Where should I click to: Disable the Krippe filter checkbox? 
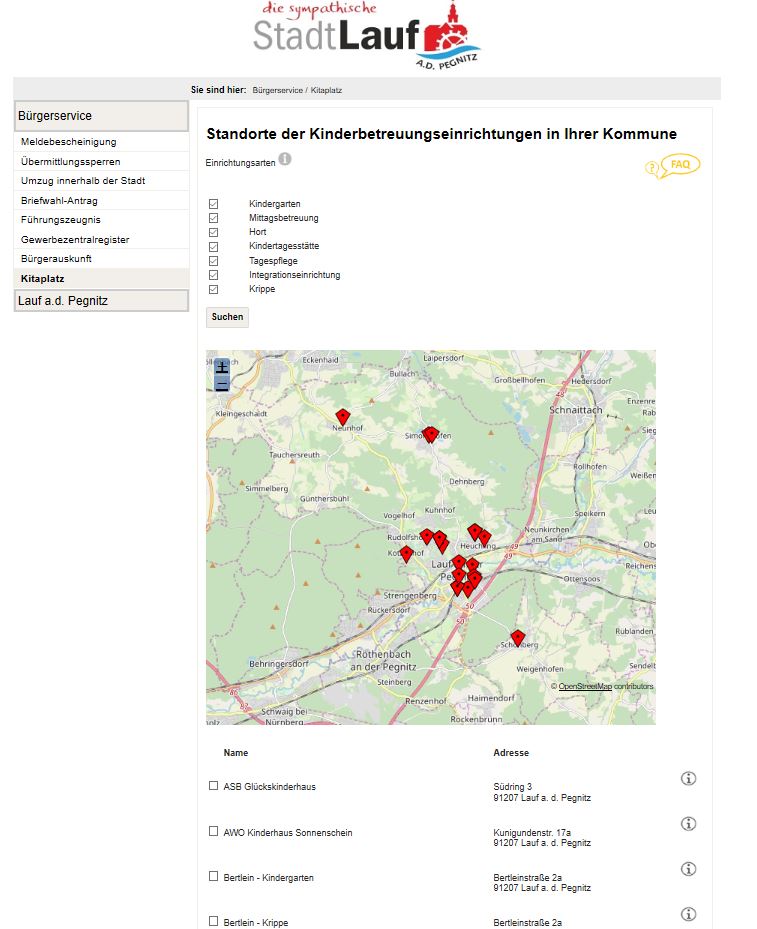tap(213, 289)
